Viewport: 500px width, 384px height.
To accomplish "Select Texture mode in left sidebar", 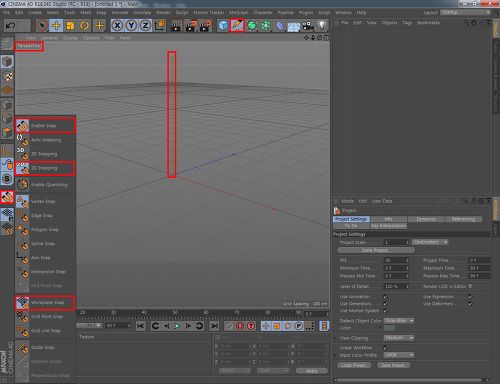I will 7,76.
